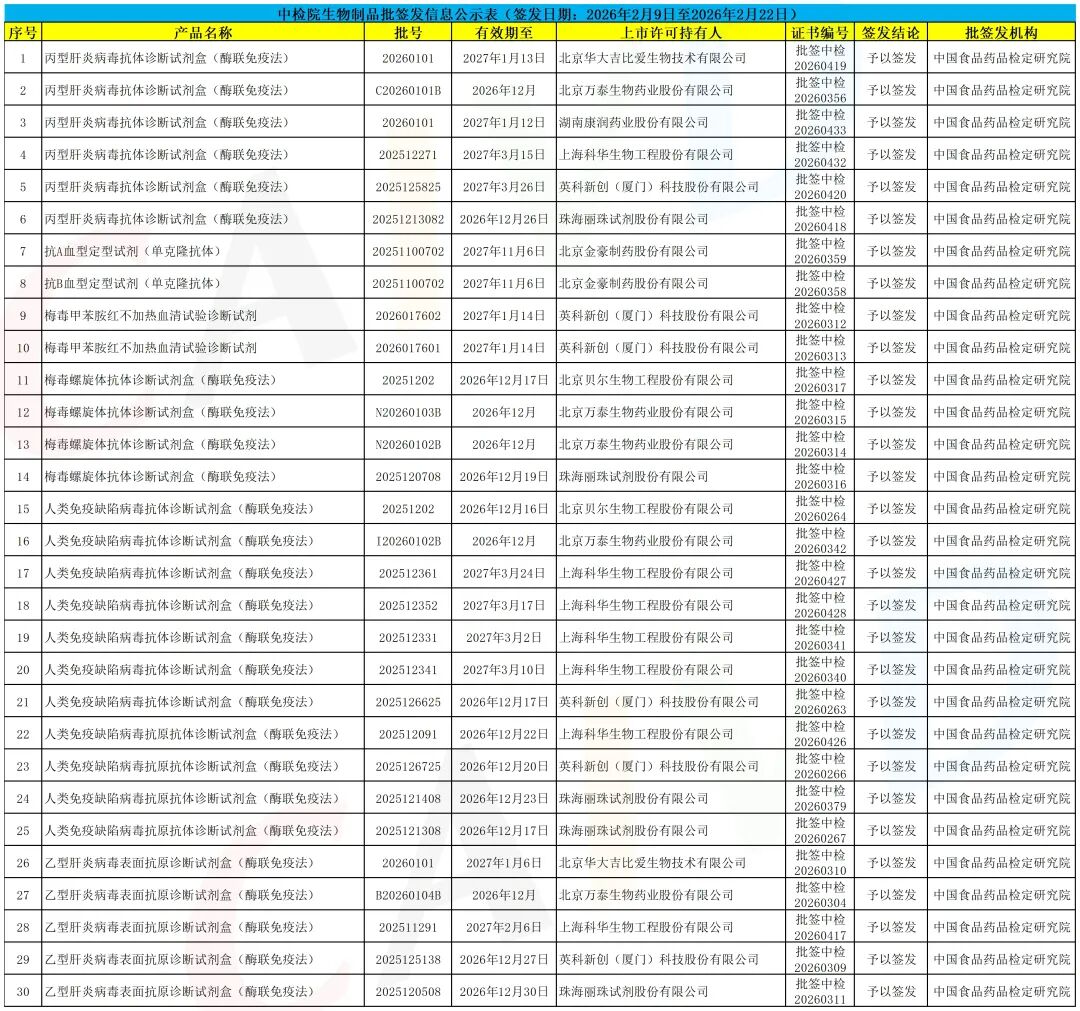Click batch number I20260102B
This screenshot has width=1080, height=1011.
(408, 541)
